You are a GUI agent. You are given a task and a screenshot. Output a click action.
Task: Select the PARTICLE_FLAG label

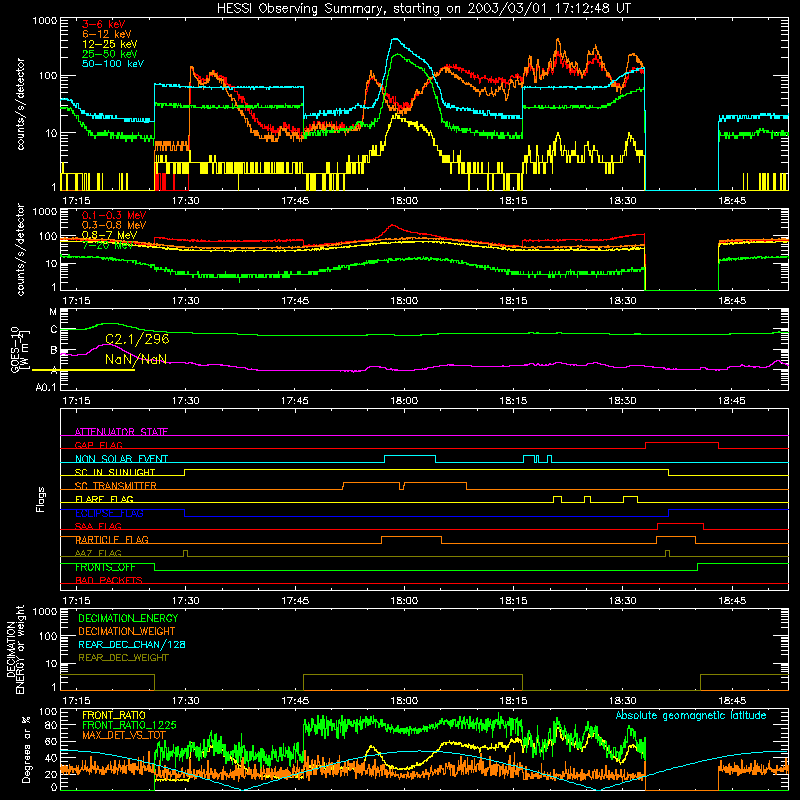112,540
